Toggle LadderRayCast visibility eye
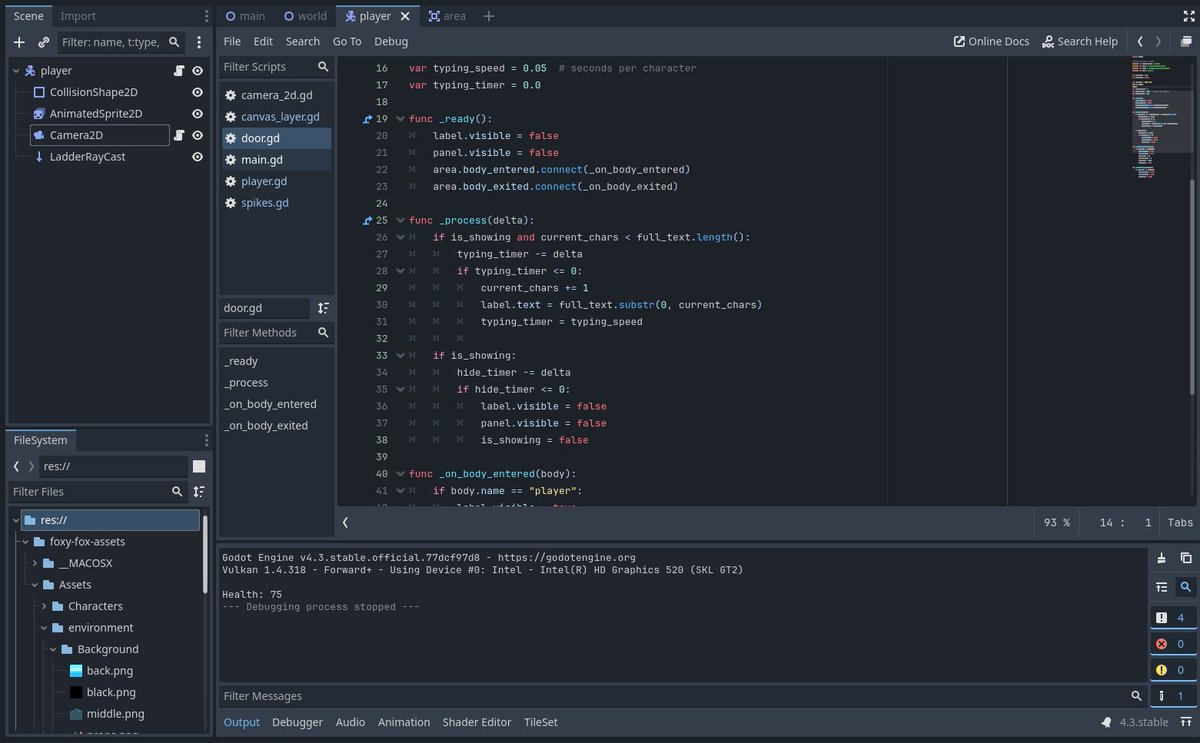This screenshot has height=743, width=1200. [198, 157]
